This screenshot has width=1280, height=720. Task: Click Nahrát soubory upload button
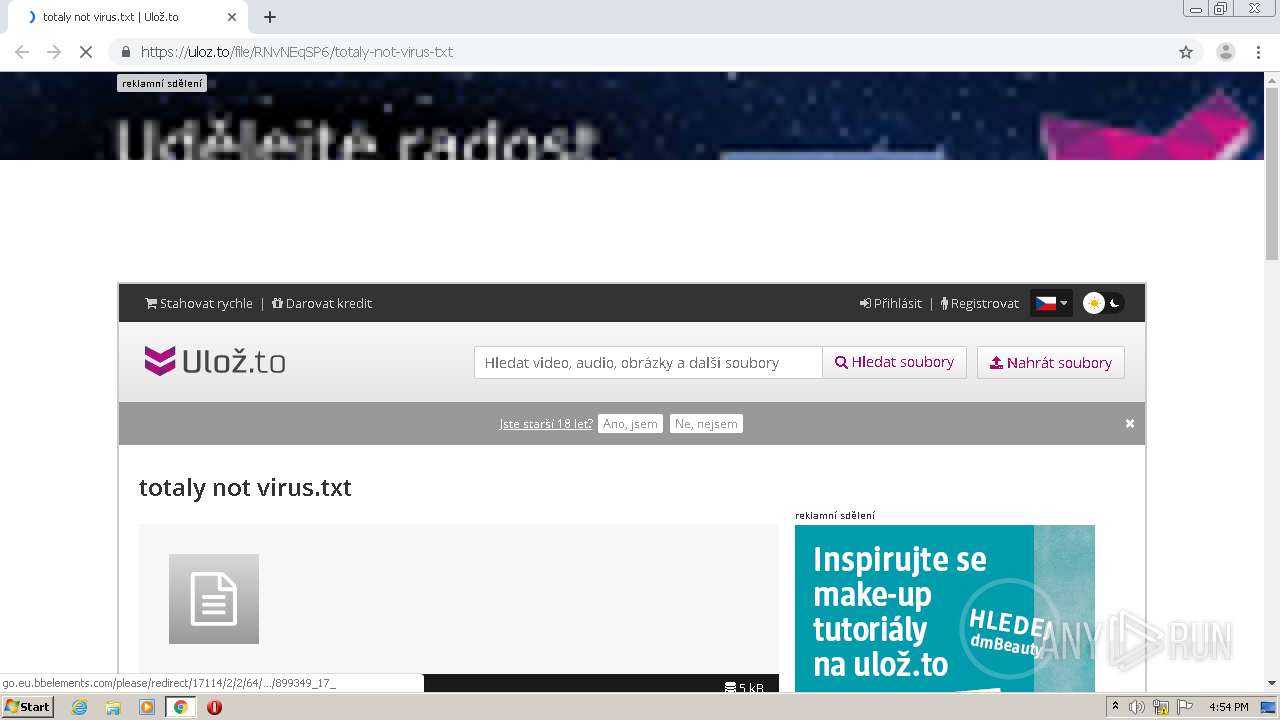tap(1051, 362)
